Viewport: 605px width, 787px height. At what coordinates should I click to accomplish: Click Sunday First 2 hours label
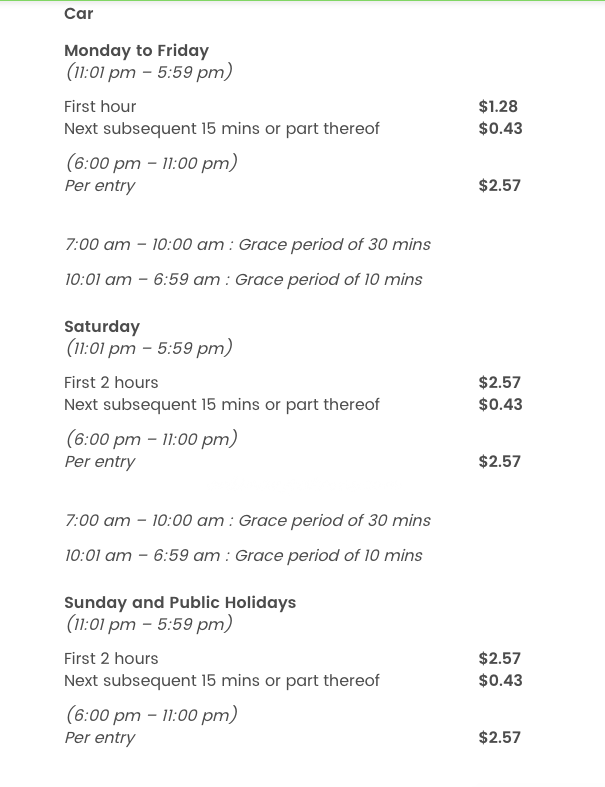(x=111, y=658)
